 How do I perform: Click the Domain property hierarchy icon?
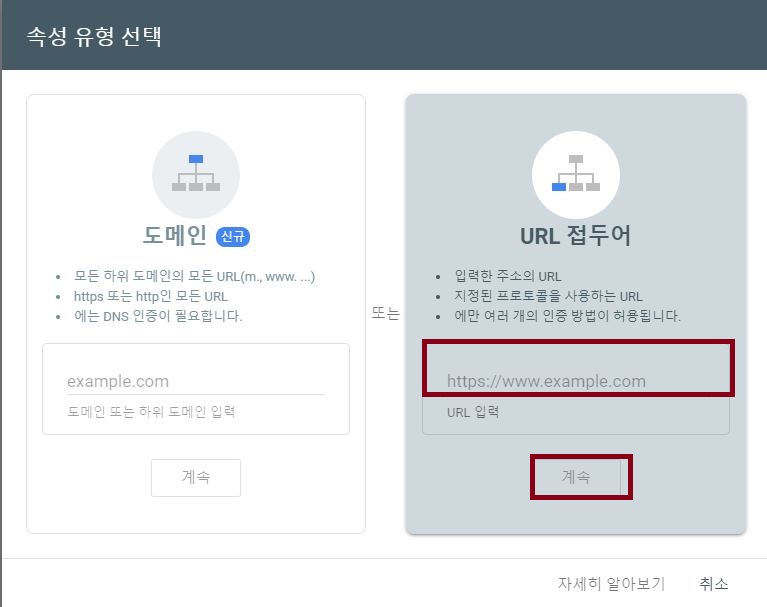click(196, 174)
